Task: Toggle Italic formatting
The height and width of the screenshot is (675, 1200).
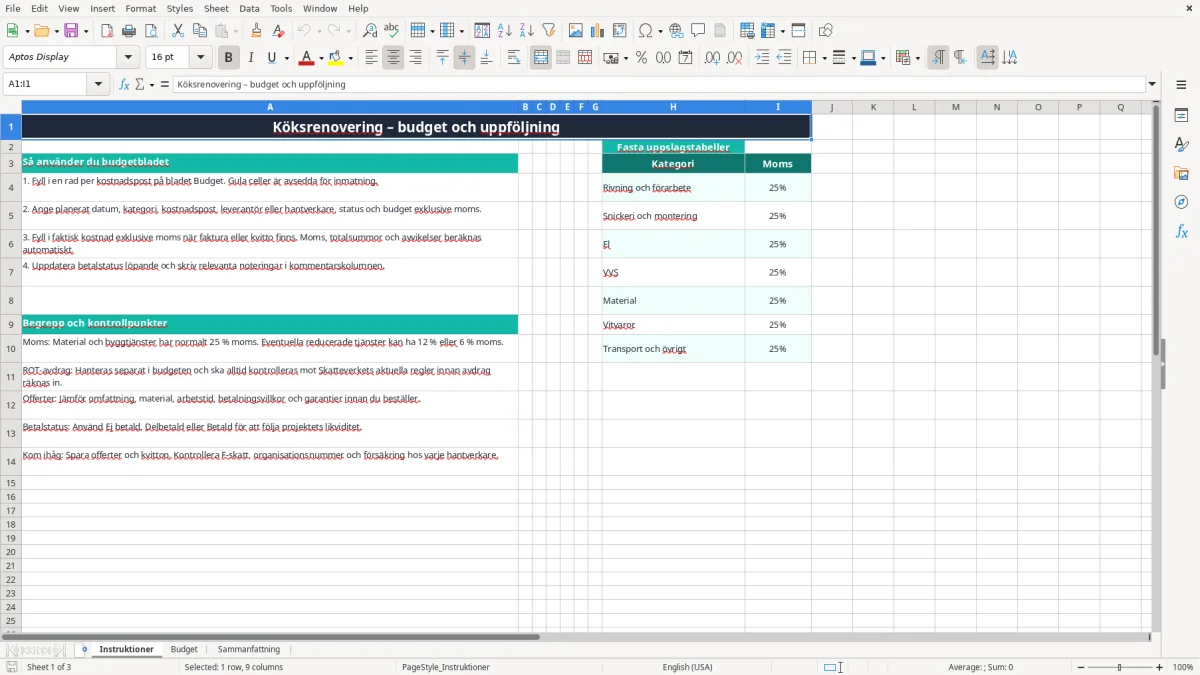Action: point(251,58)
